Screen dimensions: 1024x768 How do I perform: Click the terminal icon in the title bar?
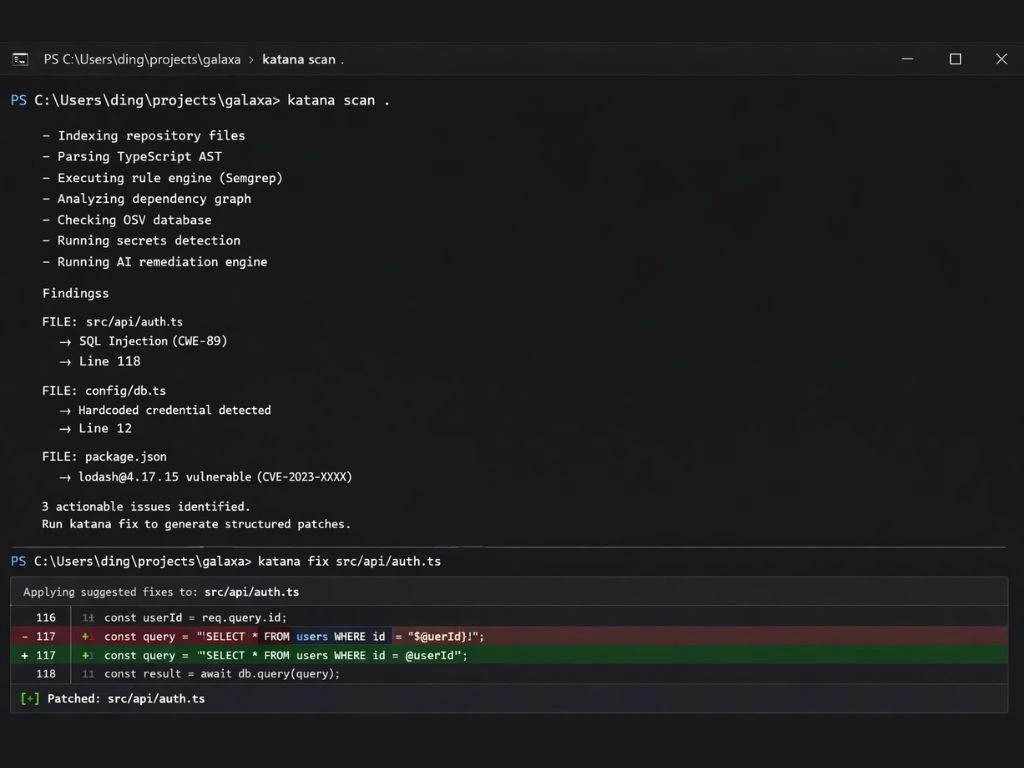pyautogui.click(x=20, y=59)
